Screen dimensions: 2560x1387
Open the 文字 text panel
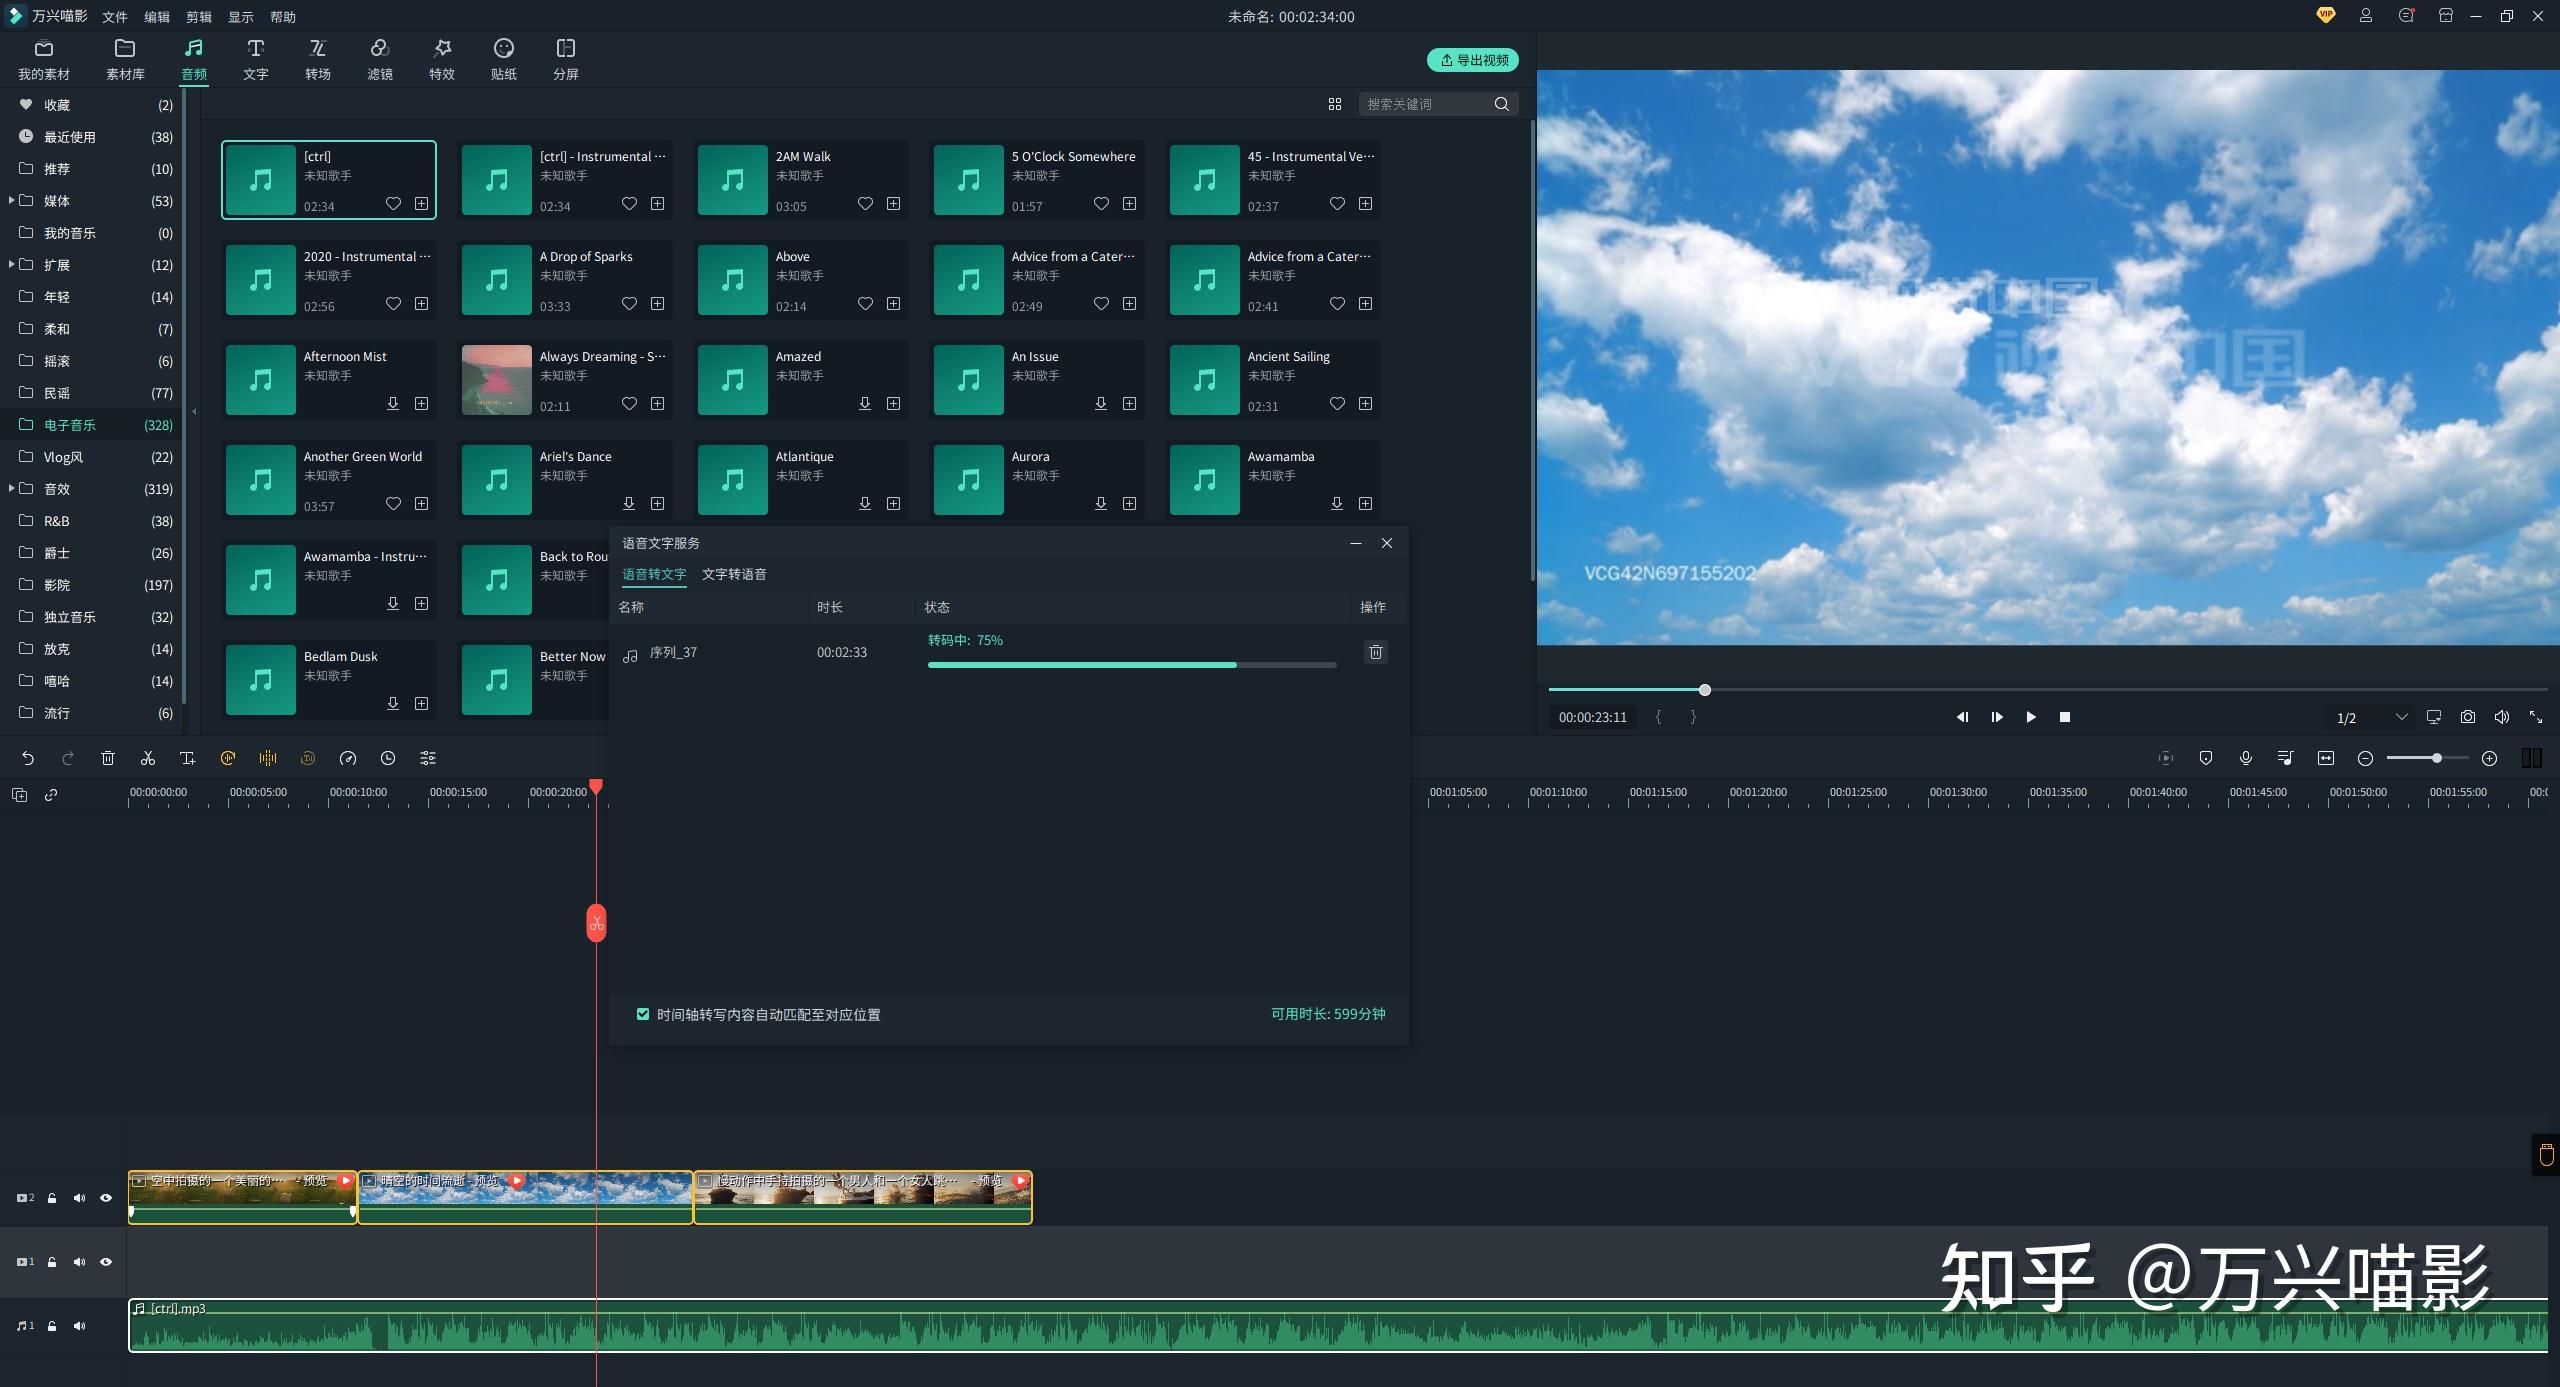click(x=256, y=60)
